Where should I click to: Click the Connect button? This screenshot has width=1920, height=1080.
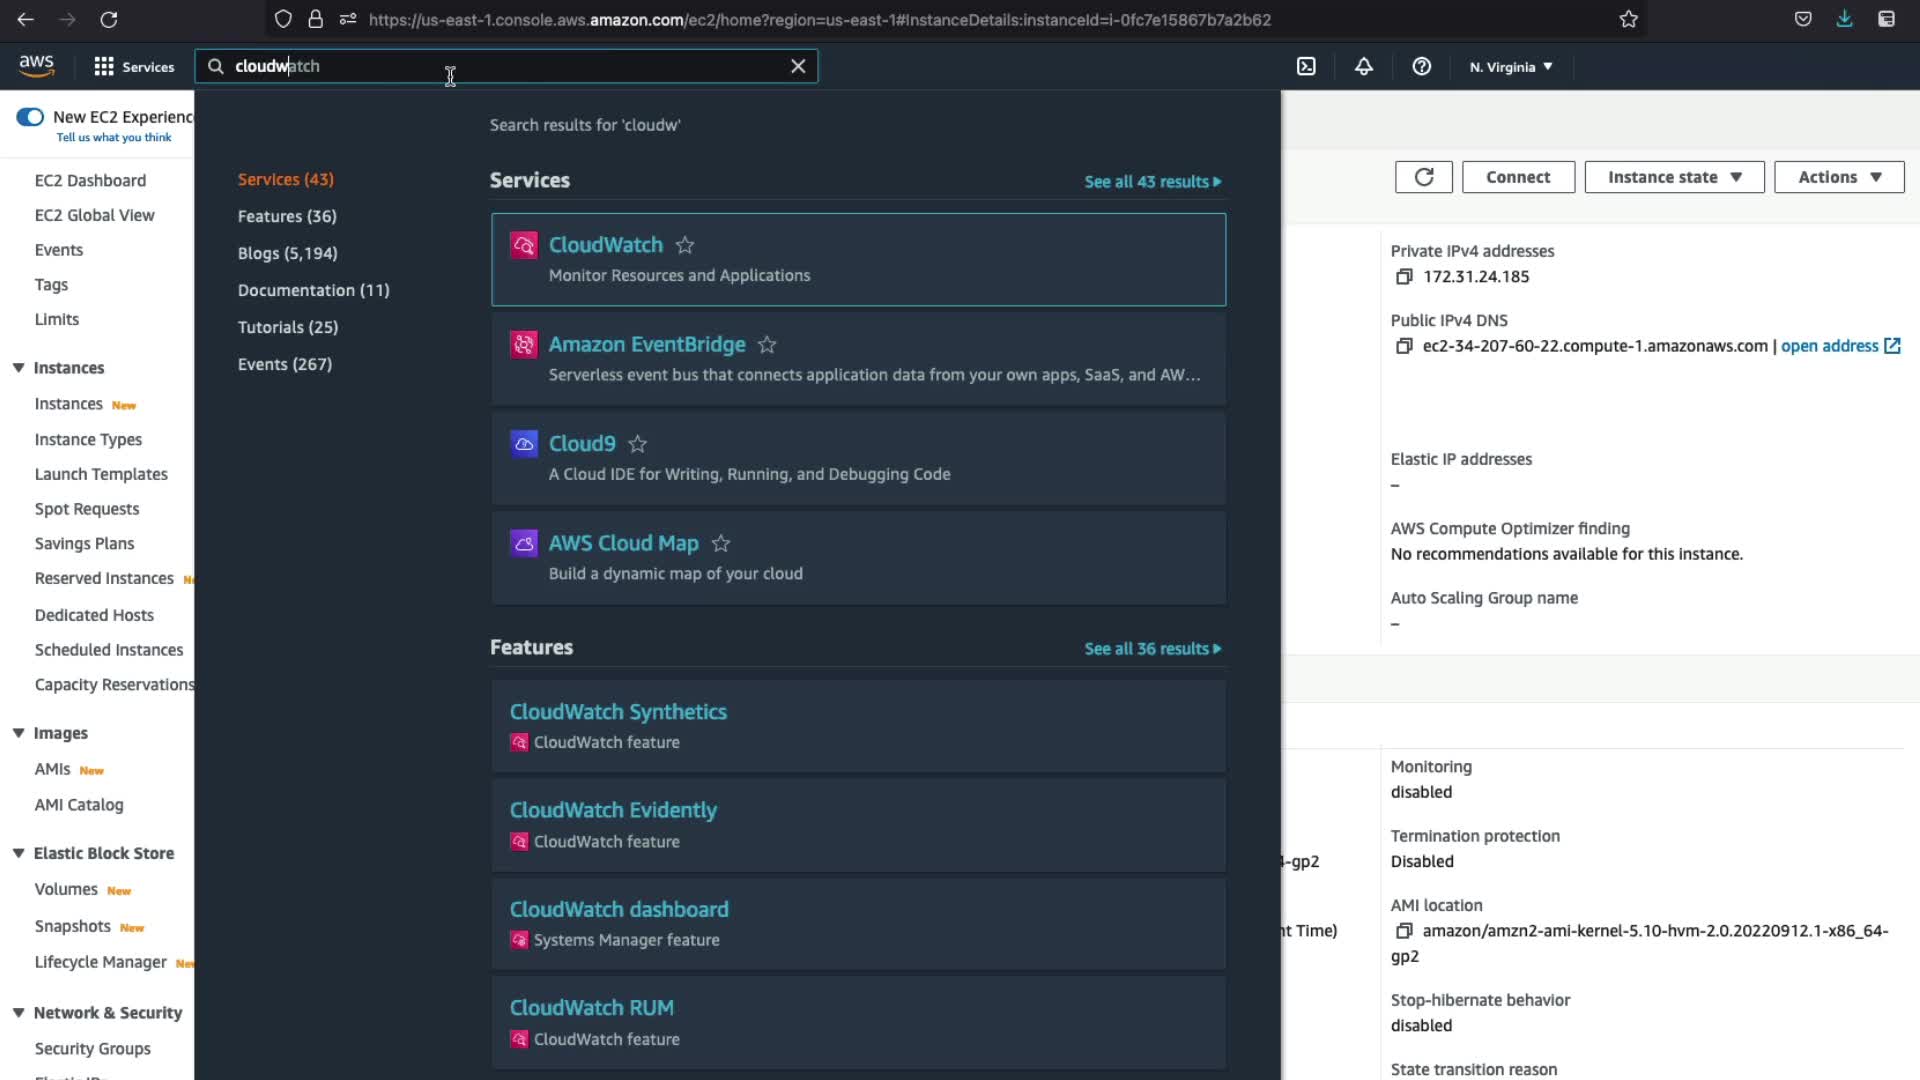[1517, 177]
